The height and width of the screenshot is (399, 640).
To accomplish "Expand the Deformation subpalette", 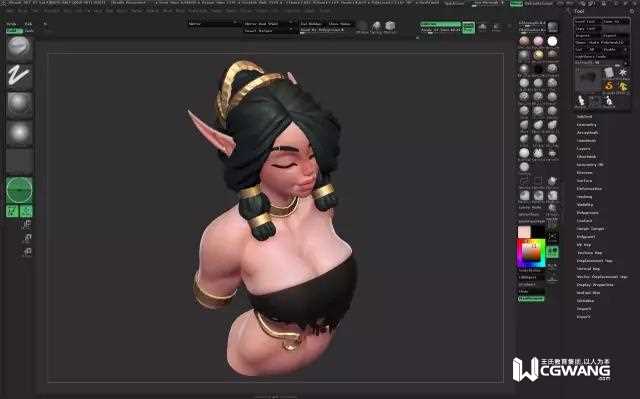I will tap(589, 189).
